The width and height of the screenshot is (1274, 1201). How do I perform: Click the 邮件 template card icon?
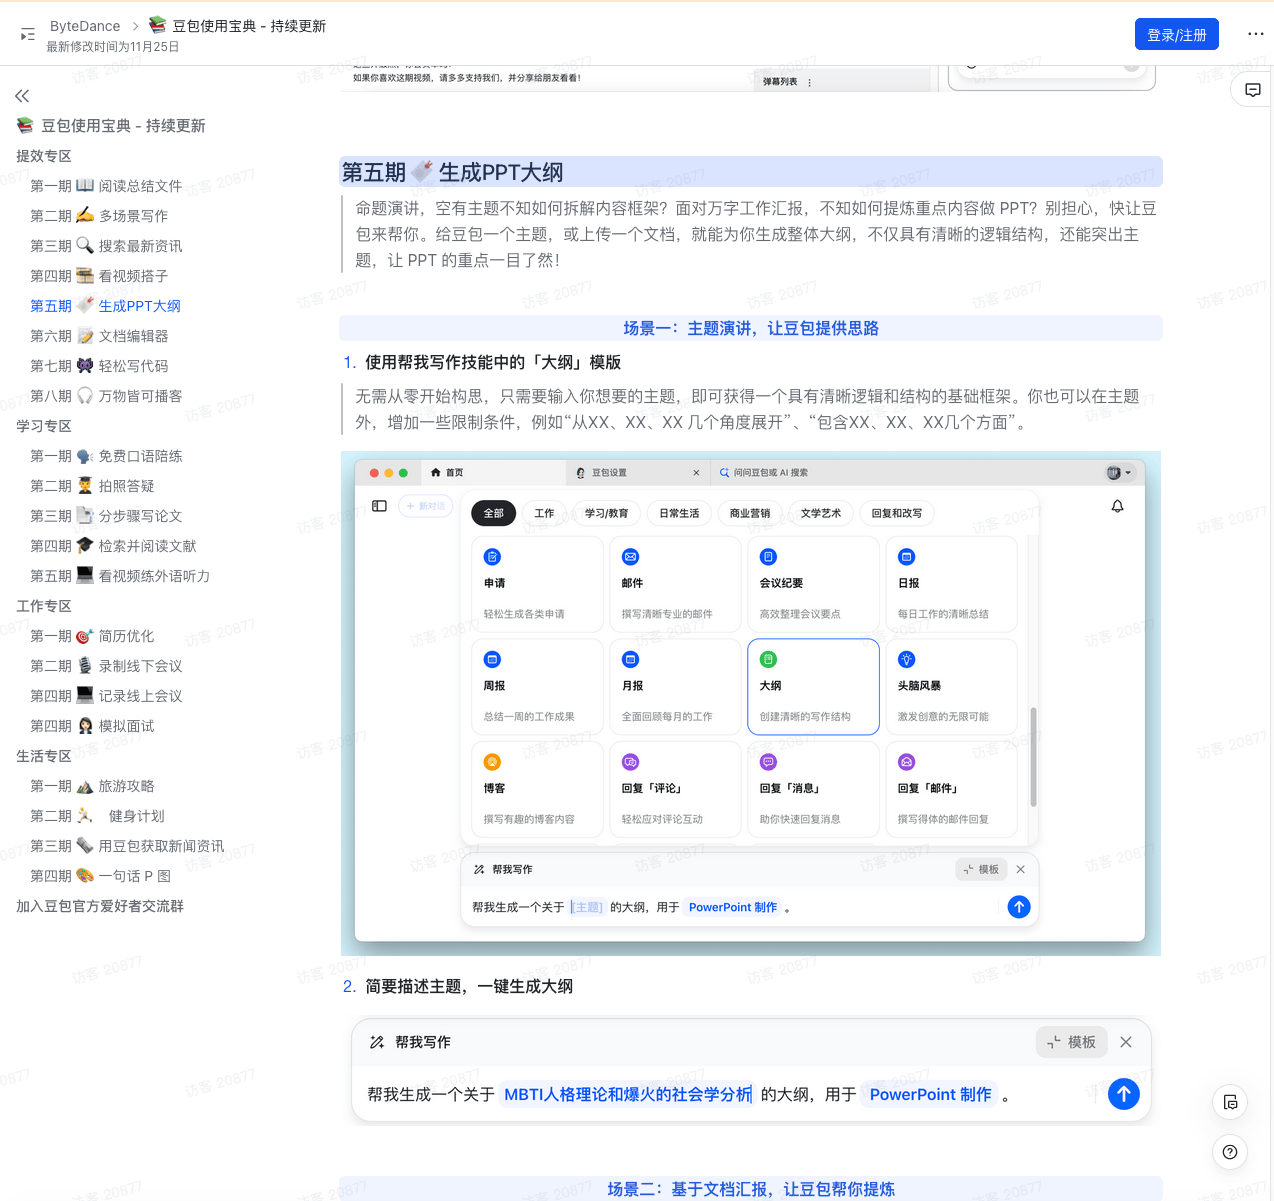click(630, 557)
